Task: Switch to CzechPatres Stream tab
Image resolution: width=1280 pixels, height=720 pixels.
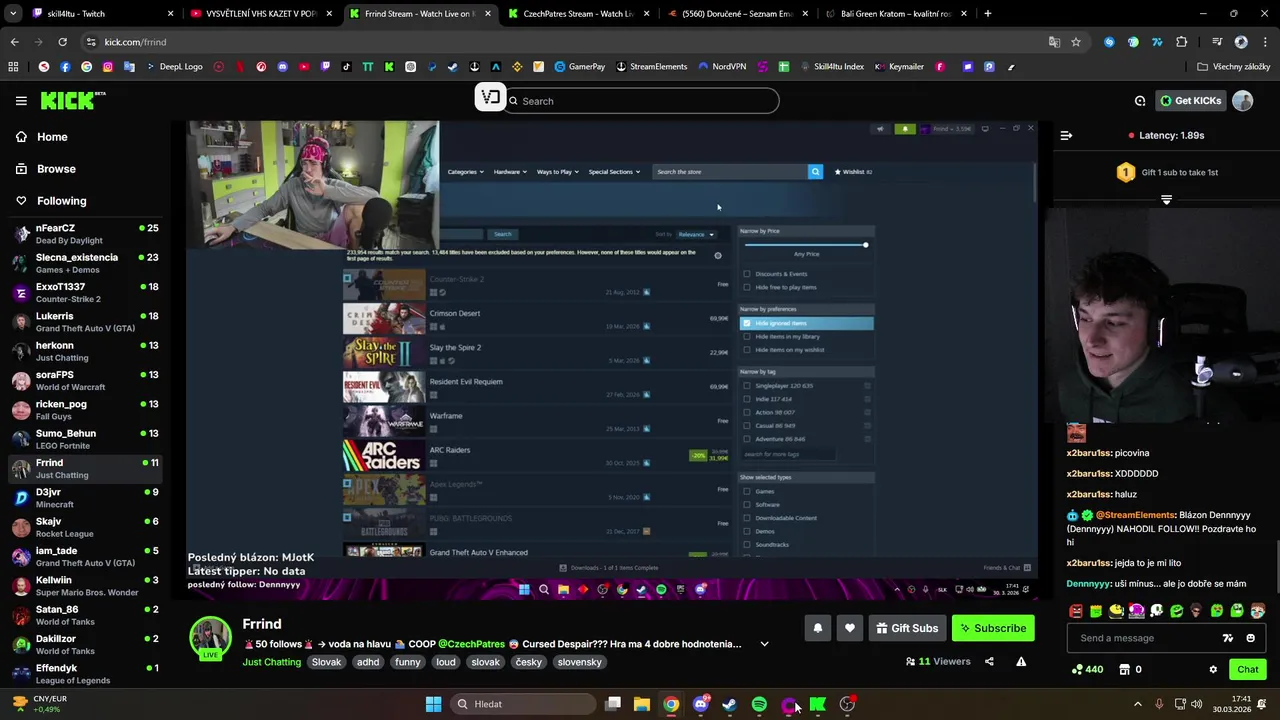Action: (580, 13)
